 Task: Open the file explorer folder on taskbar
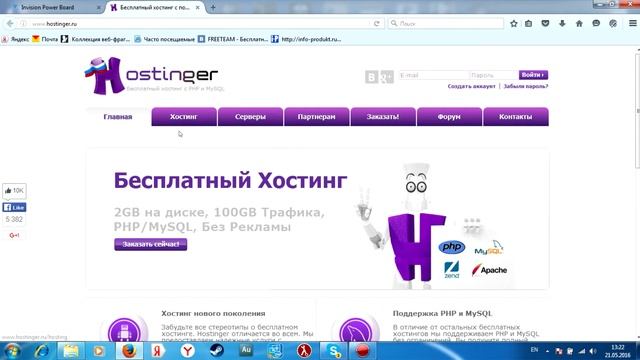(71, 351)
